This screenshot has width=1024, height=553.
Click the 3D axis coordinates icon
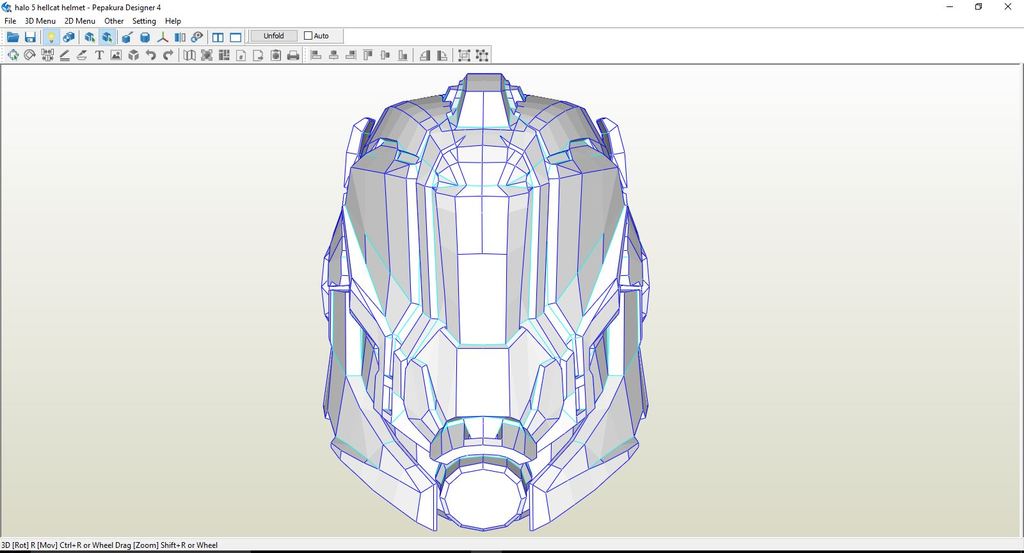(x=162, y=37)
